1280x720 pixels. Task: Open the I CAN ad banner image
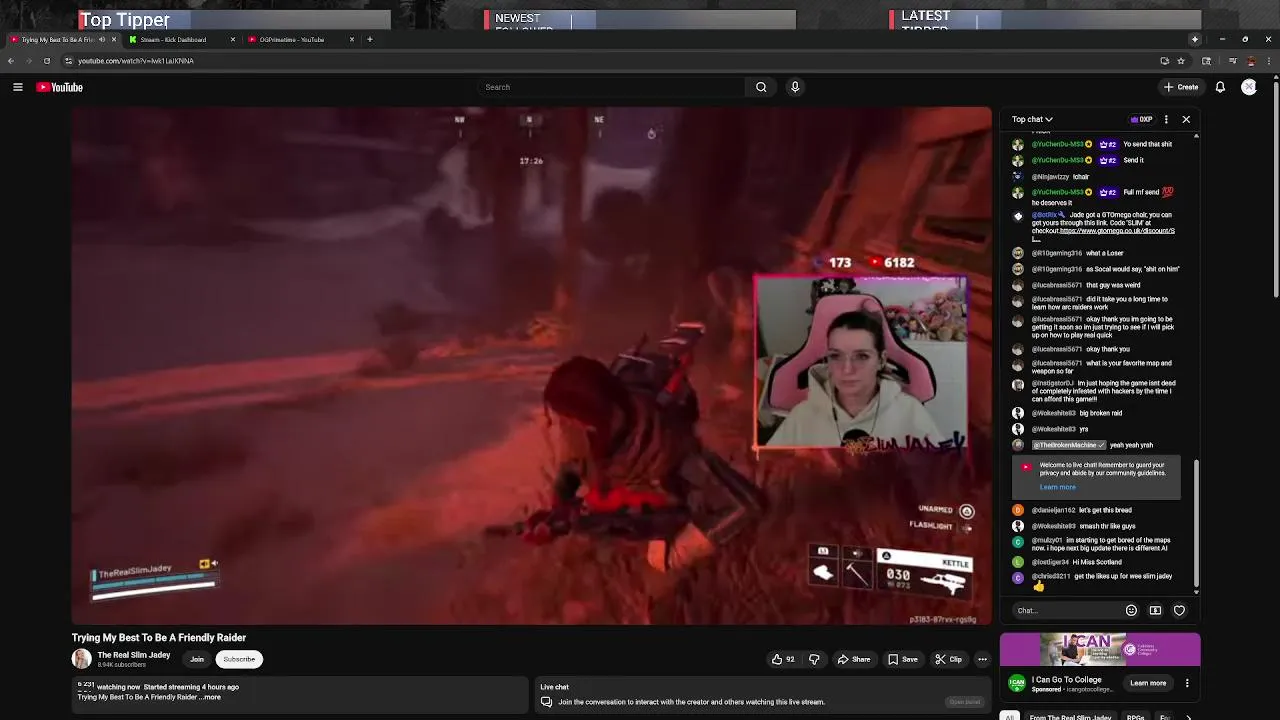point(1100,650)
